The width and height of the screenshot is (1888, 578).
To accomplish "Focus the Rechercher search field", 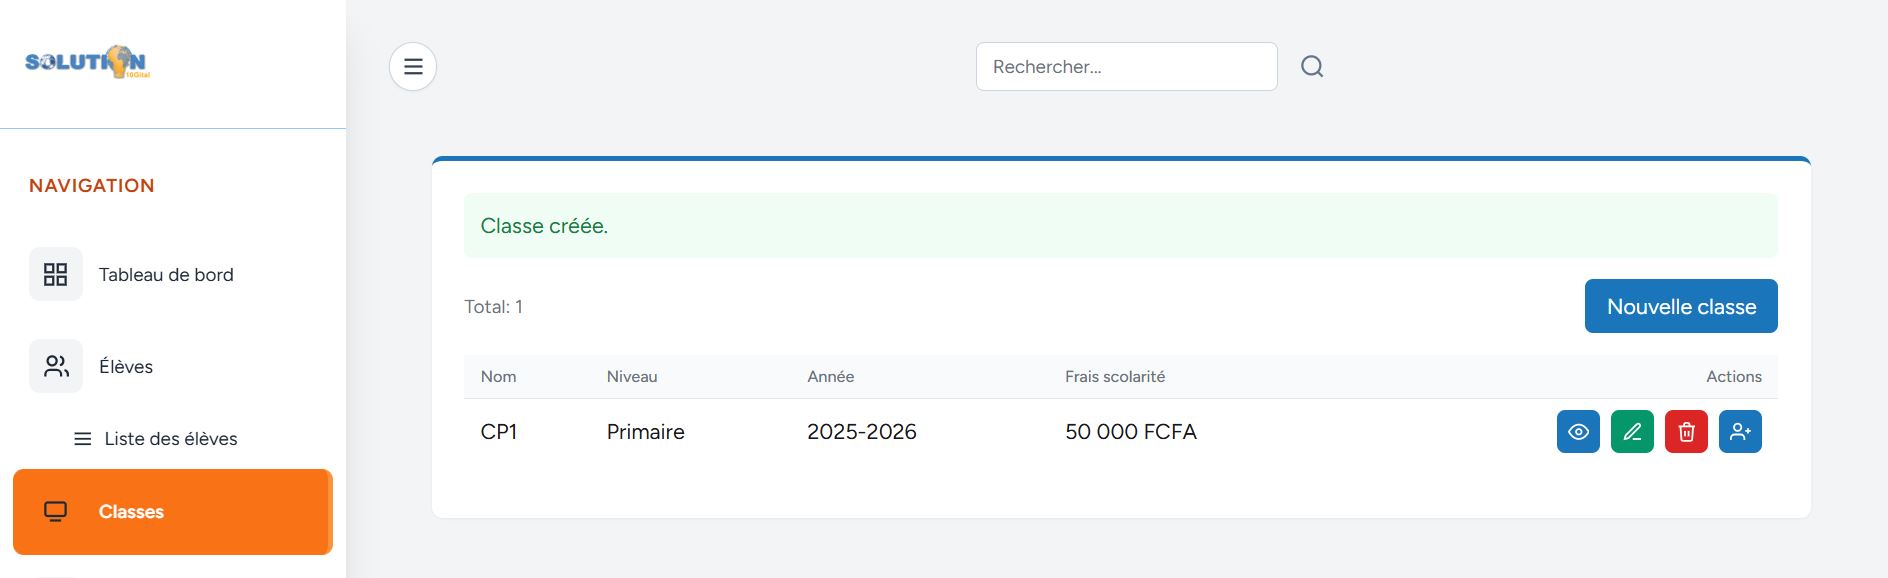I will point(1126,67).
